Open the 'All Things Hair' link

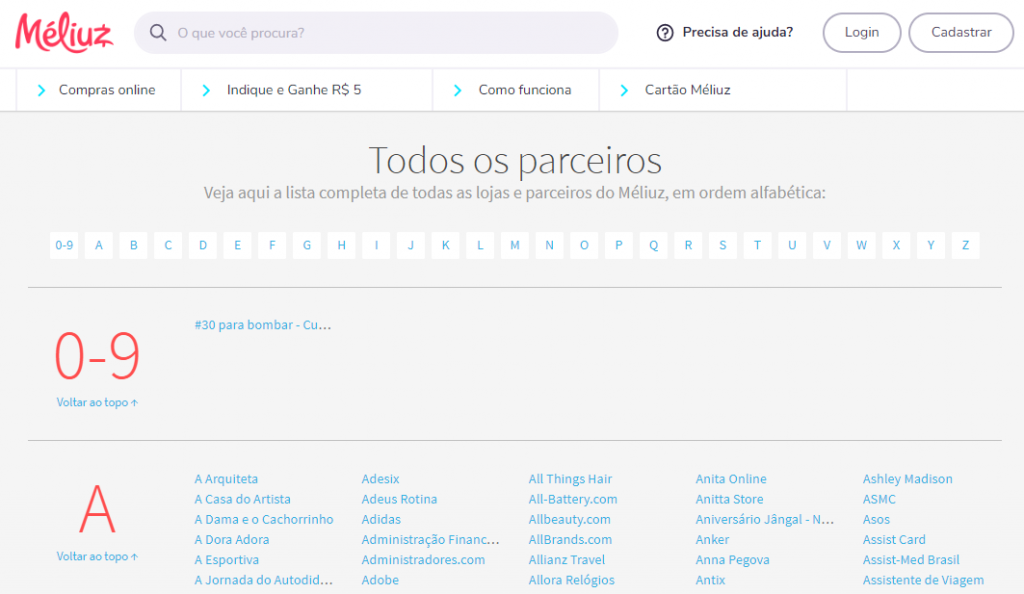pyautogui.click(x=570, y=479)
